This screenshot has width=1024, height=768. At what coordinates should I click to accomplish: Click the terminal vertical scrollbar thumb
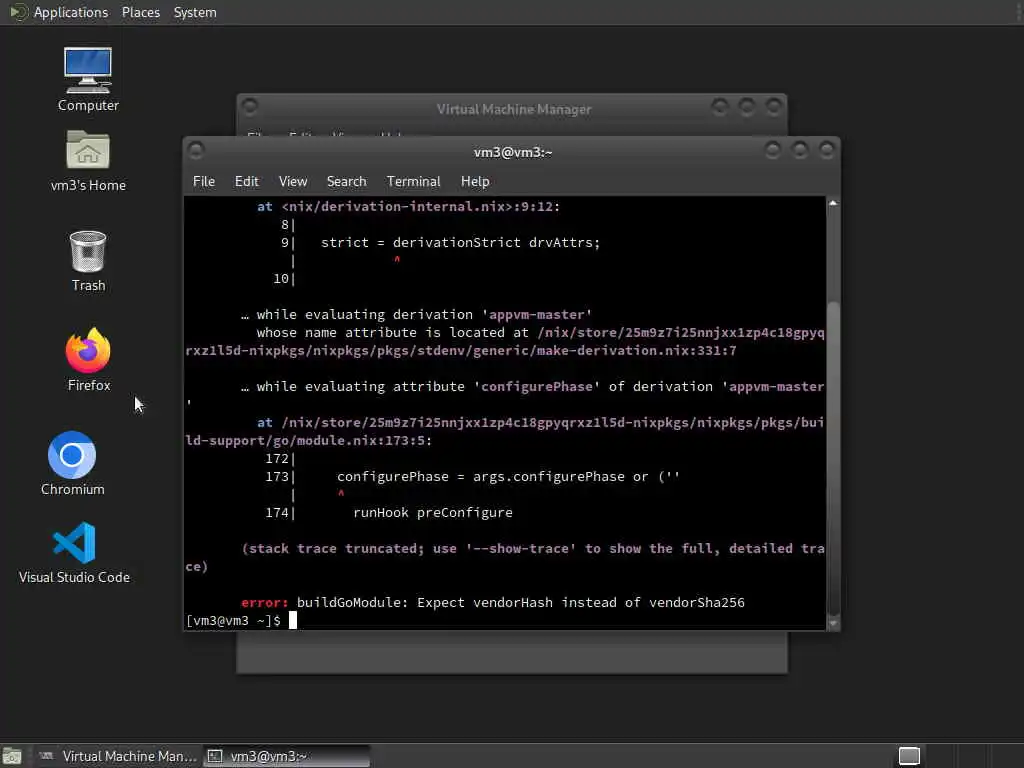833,459
